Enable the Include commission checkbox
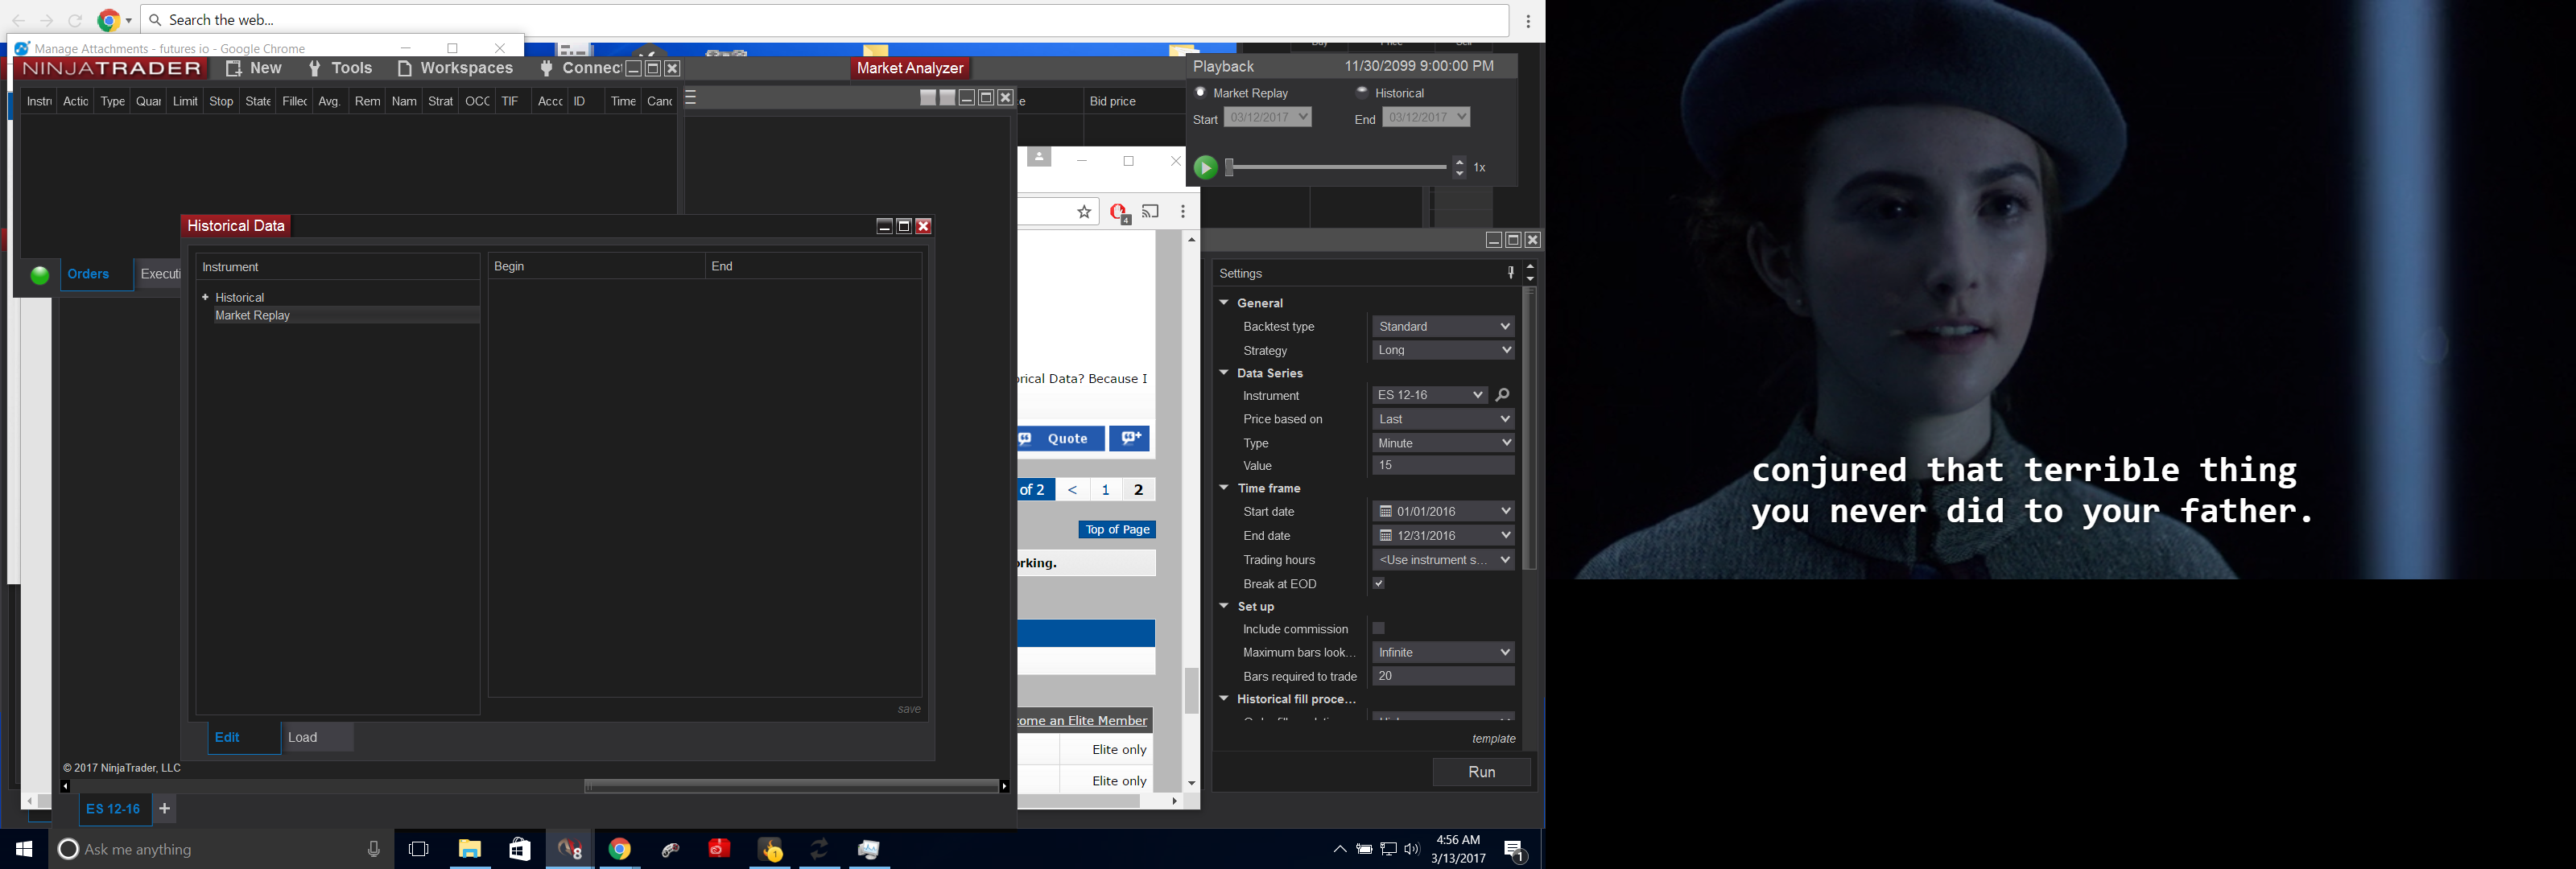The height and width of the screenshot is (869, 2576). click(x=1379, y=628)
